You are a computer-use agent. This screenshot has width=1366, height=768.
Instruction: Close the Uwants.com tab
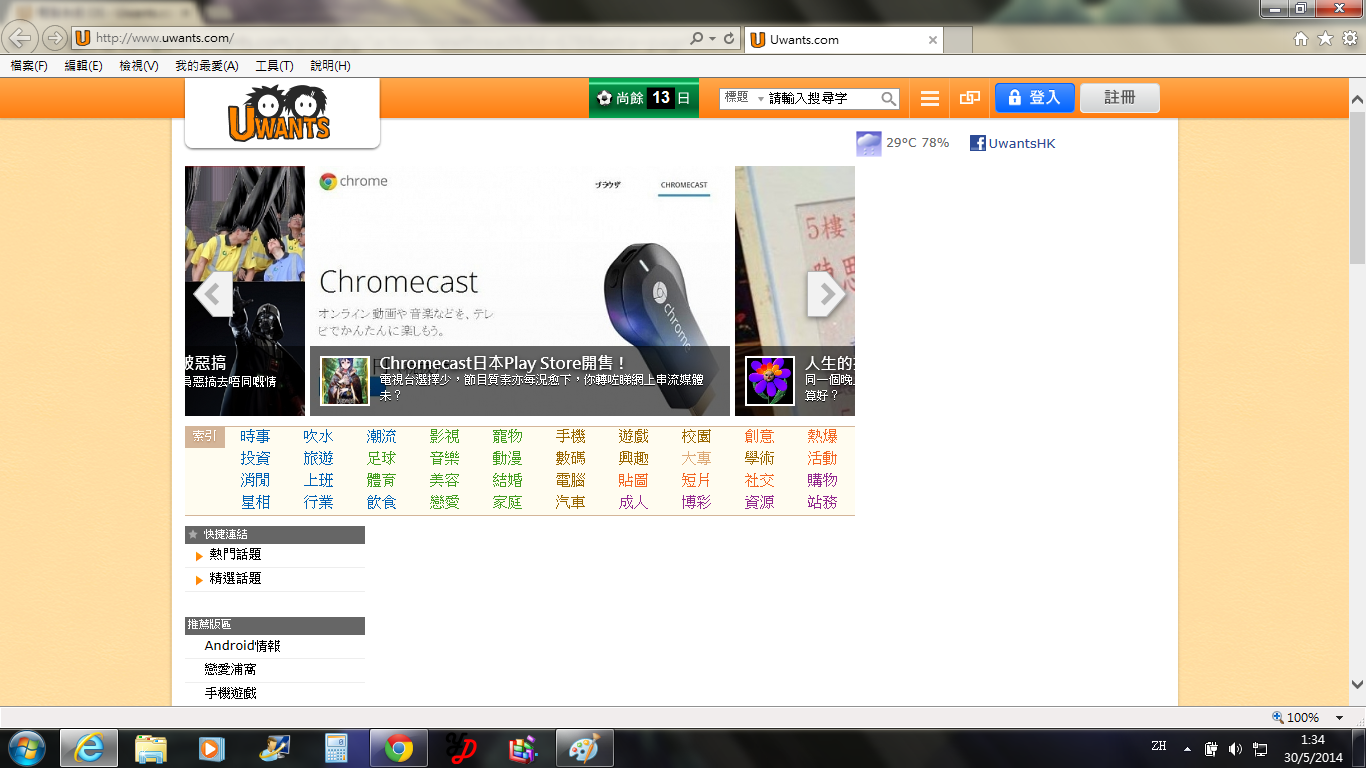pos(933,40)
